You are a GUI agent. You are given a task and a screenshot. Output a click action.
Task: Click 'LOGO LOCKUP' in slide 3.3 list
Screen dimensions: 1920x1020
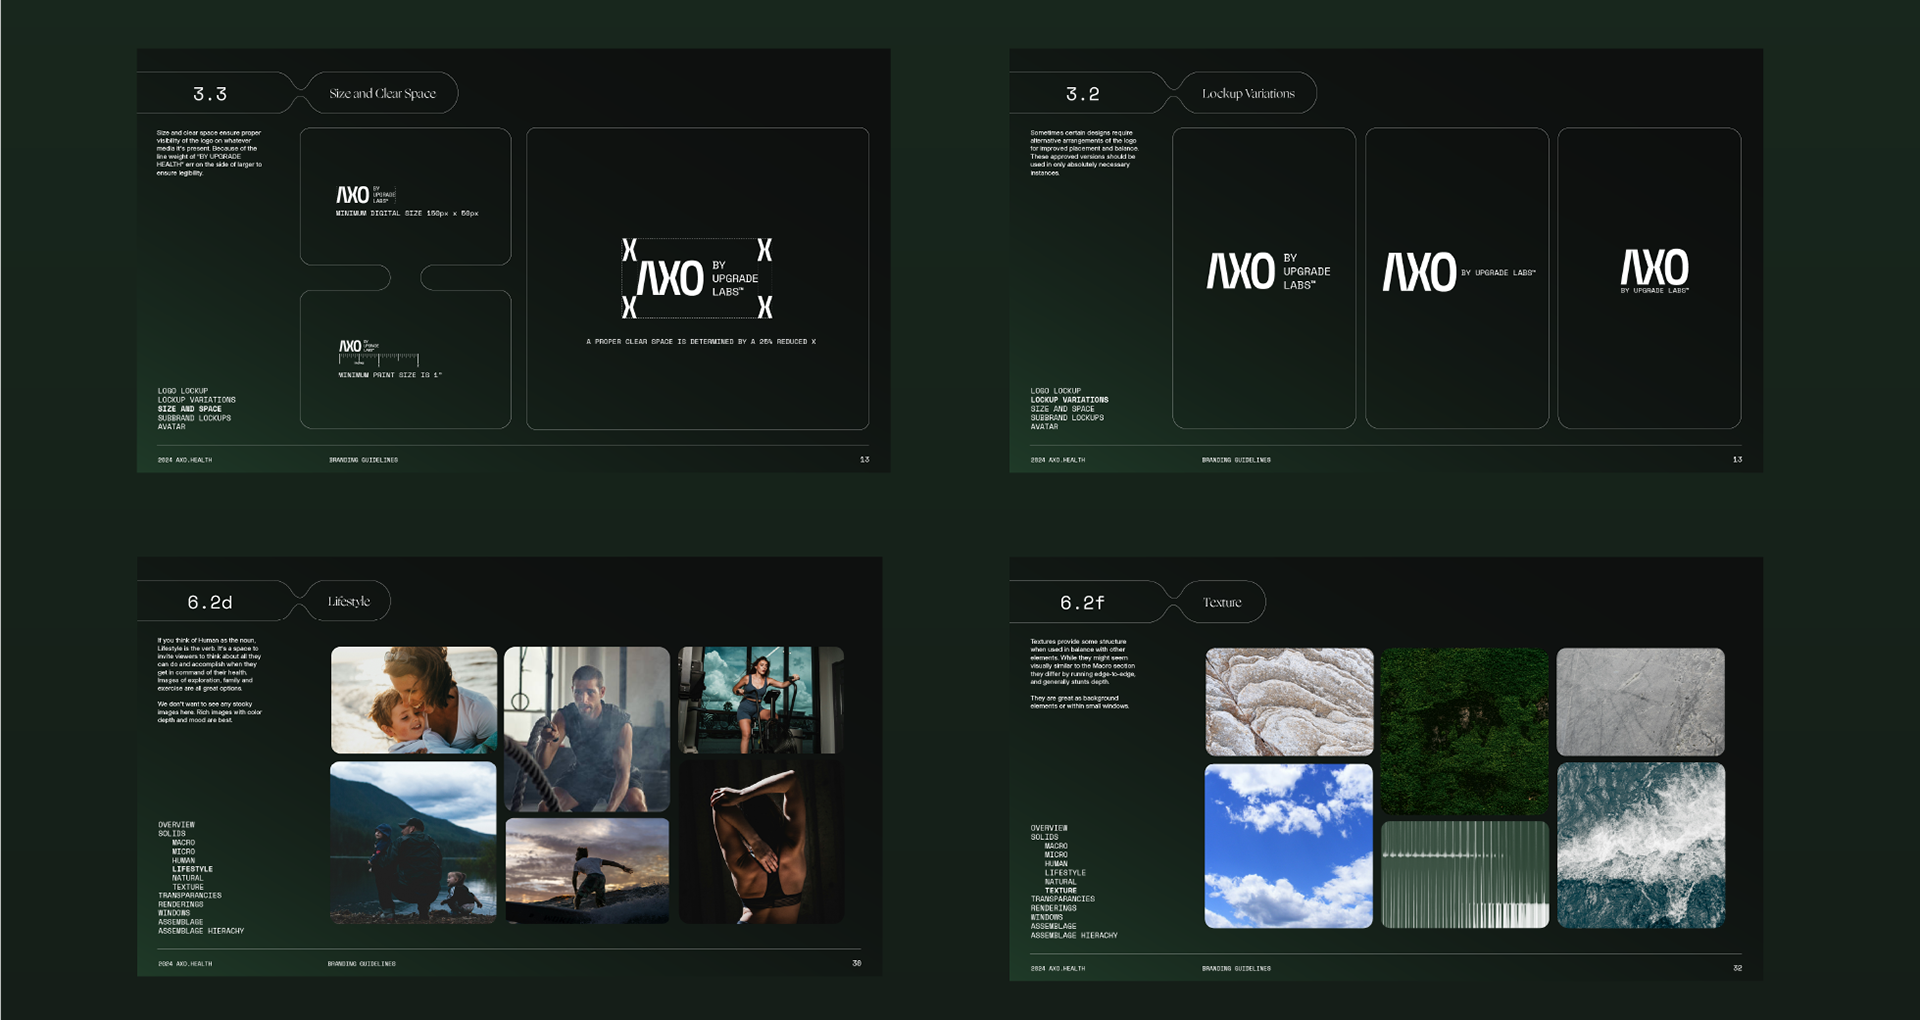[x=183, y=391]
